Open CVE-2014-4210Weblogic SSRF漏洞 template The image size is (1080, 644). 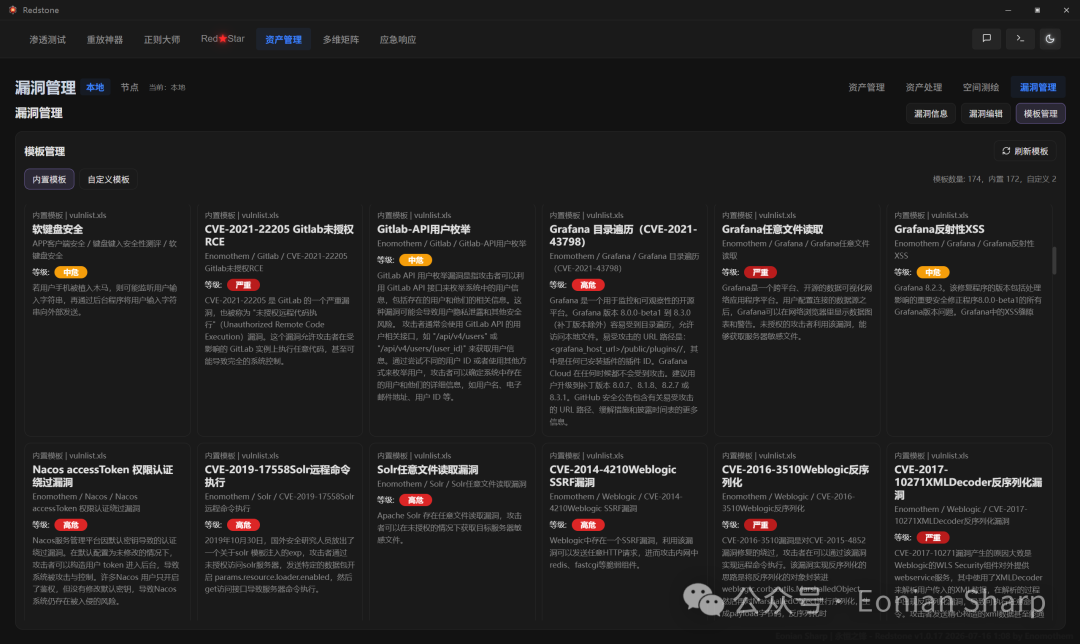click(x=624, y=532)
